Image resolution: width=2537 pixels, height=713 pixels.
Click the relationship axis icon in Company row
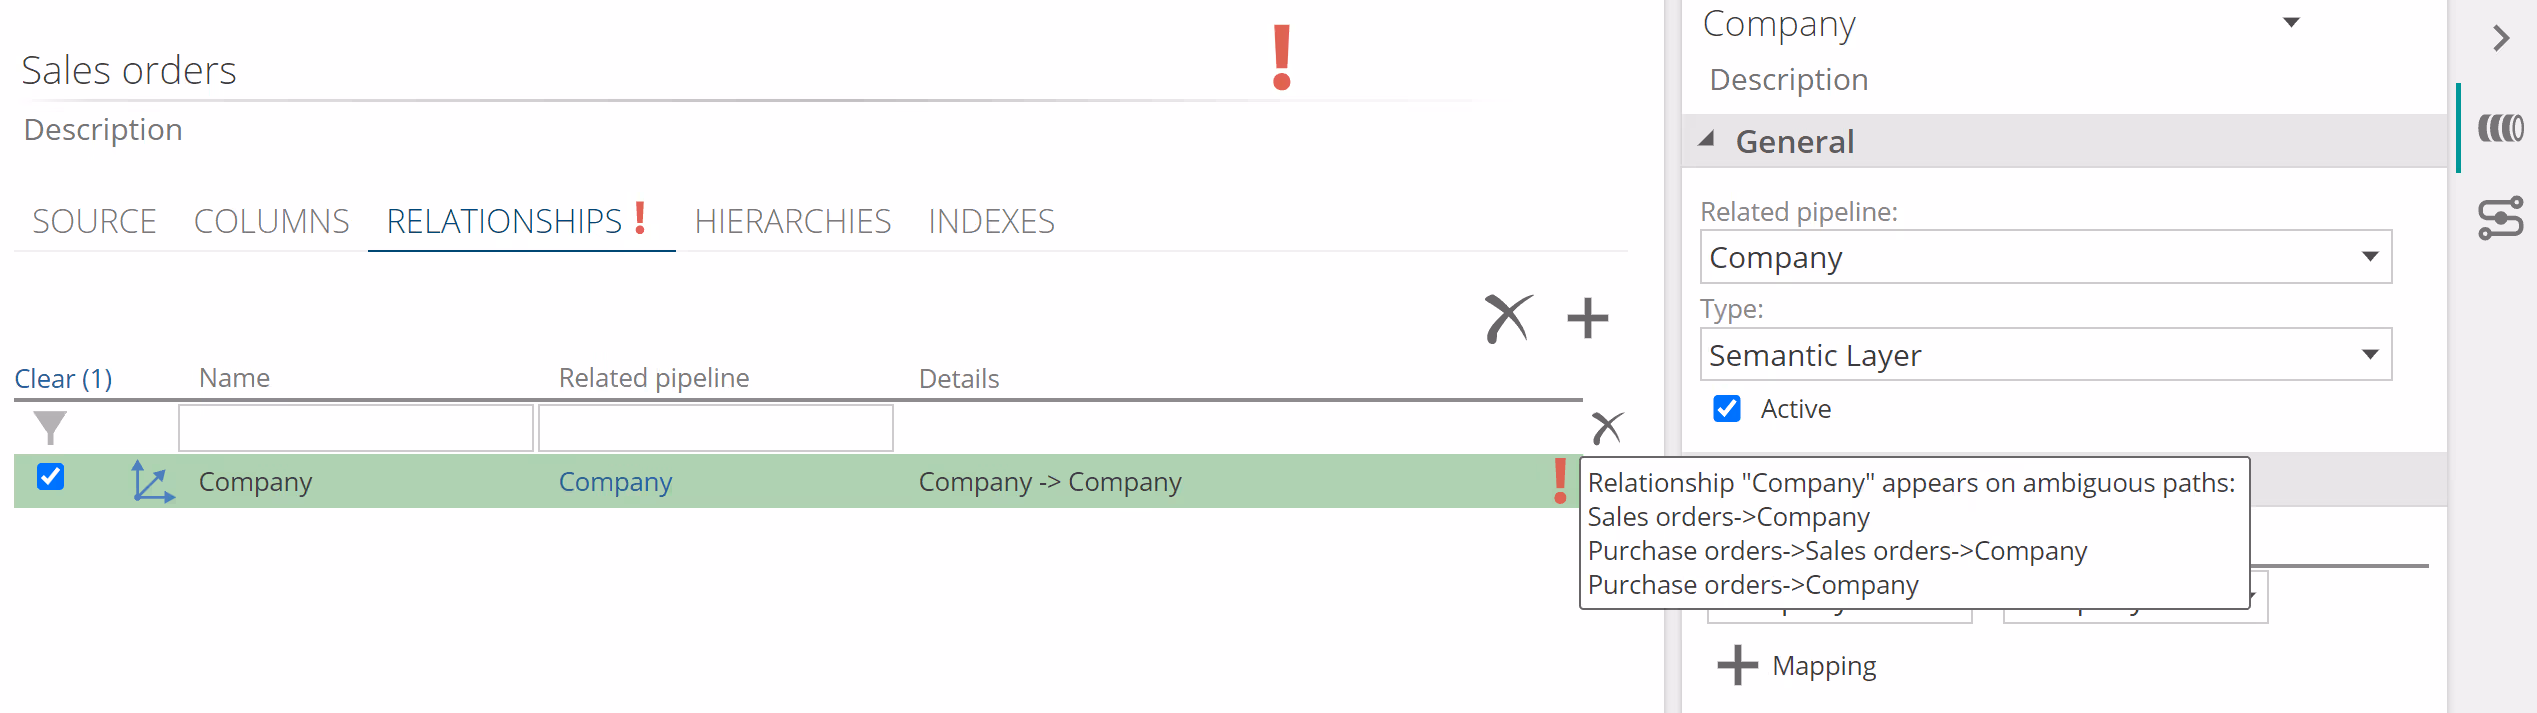tap(152, 482)
